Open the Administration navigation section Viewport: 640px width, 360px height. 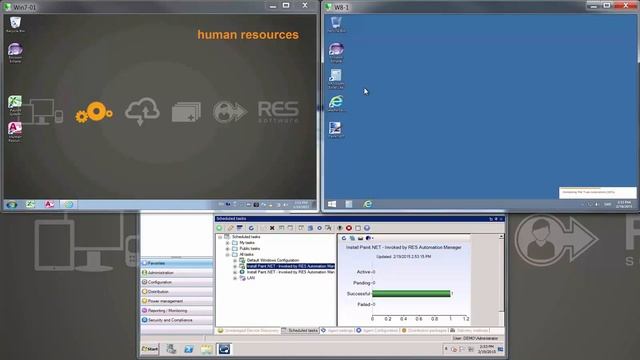[177, 273]
